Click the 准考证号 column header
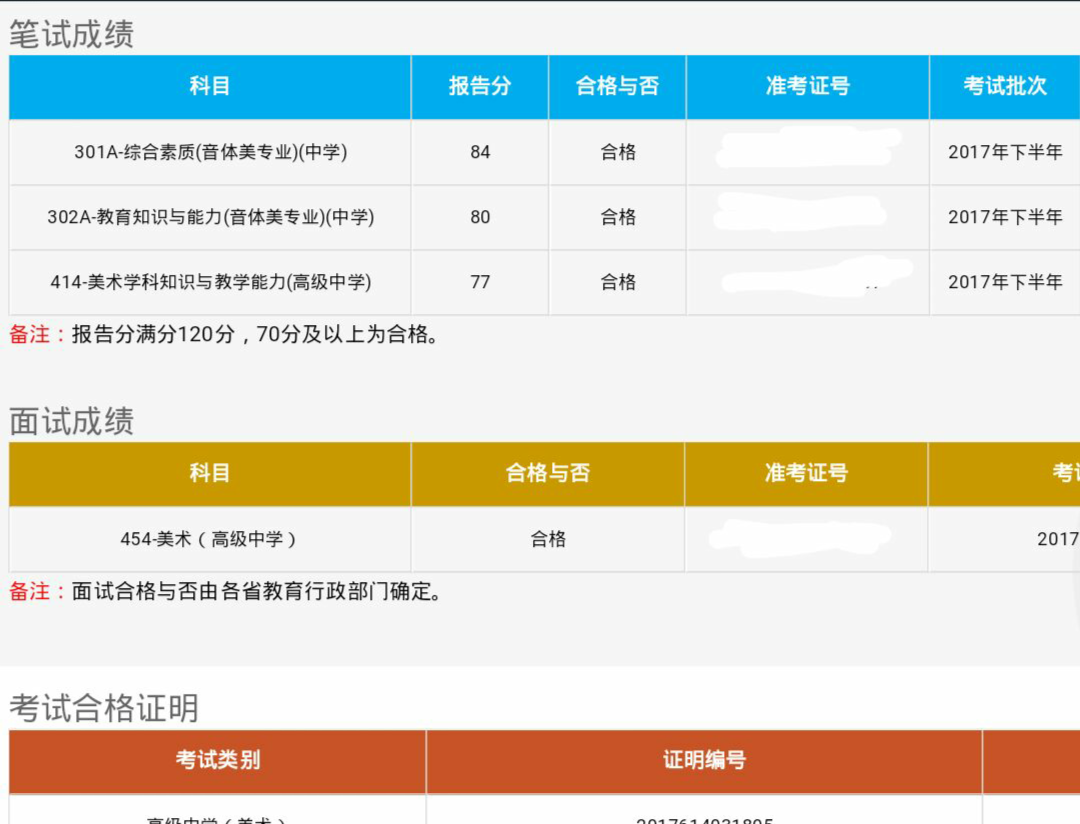Image resolution: width=1080 pixels, height=824 pixels. 808,87
